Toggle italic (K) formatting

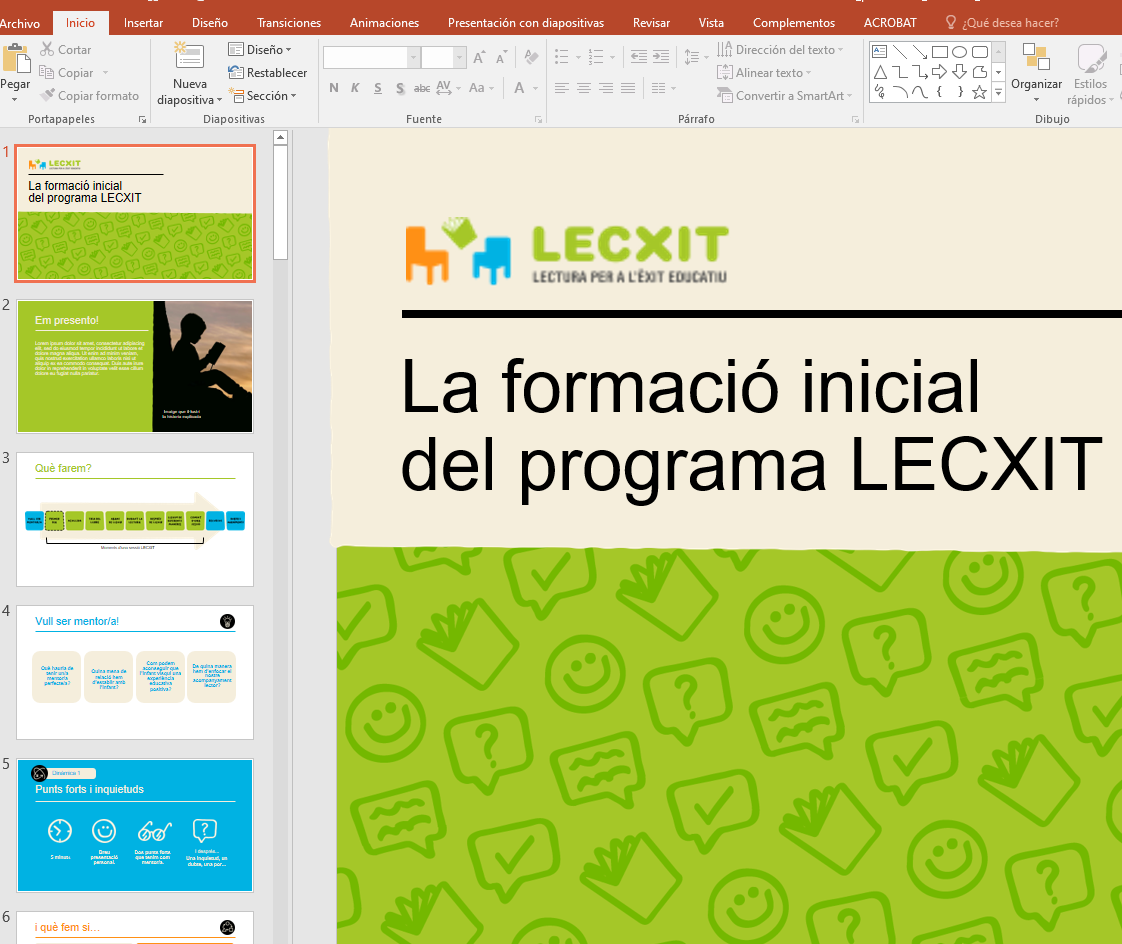pos(355,88)
